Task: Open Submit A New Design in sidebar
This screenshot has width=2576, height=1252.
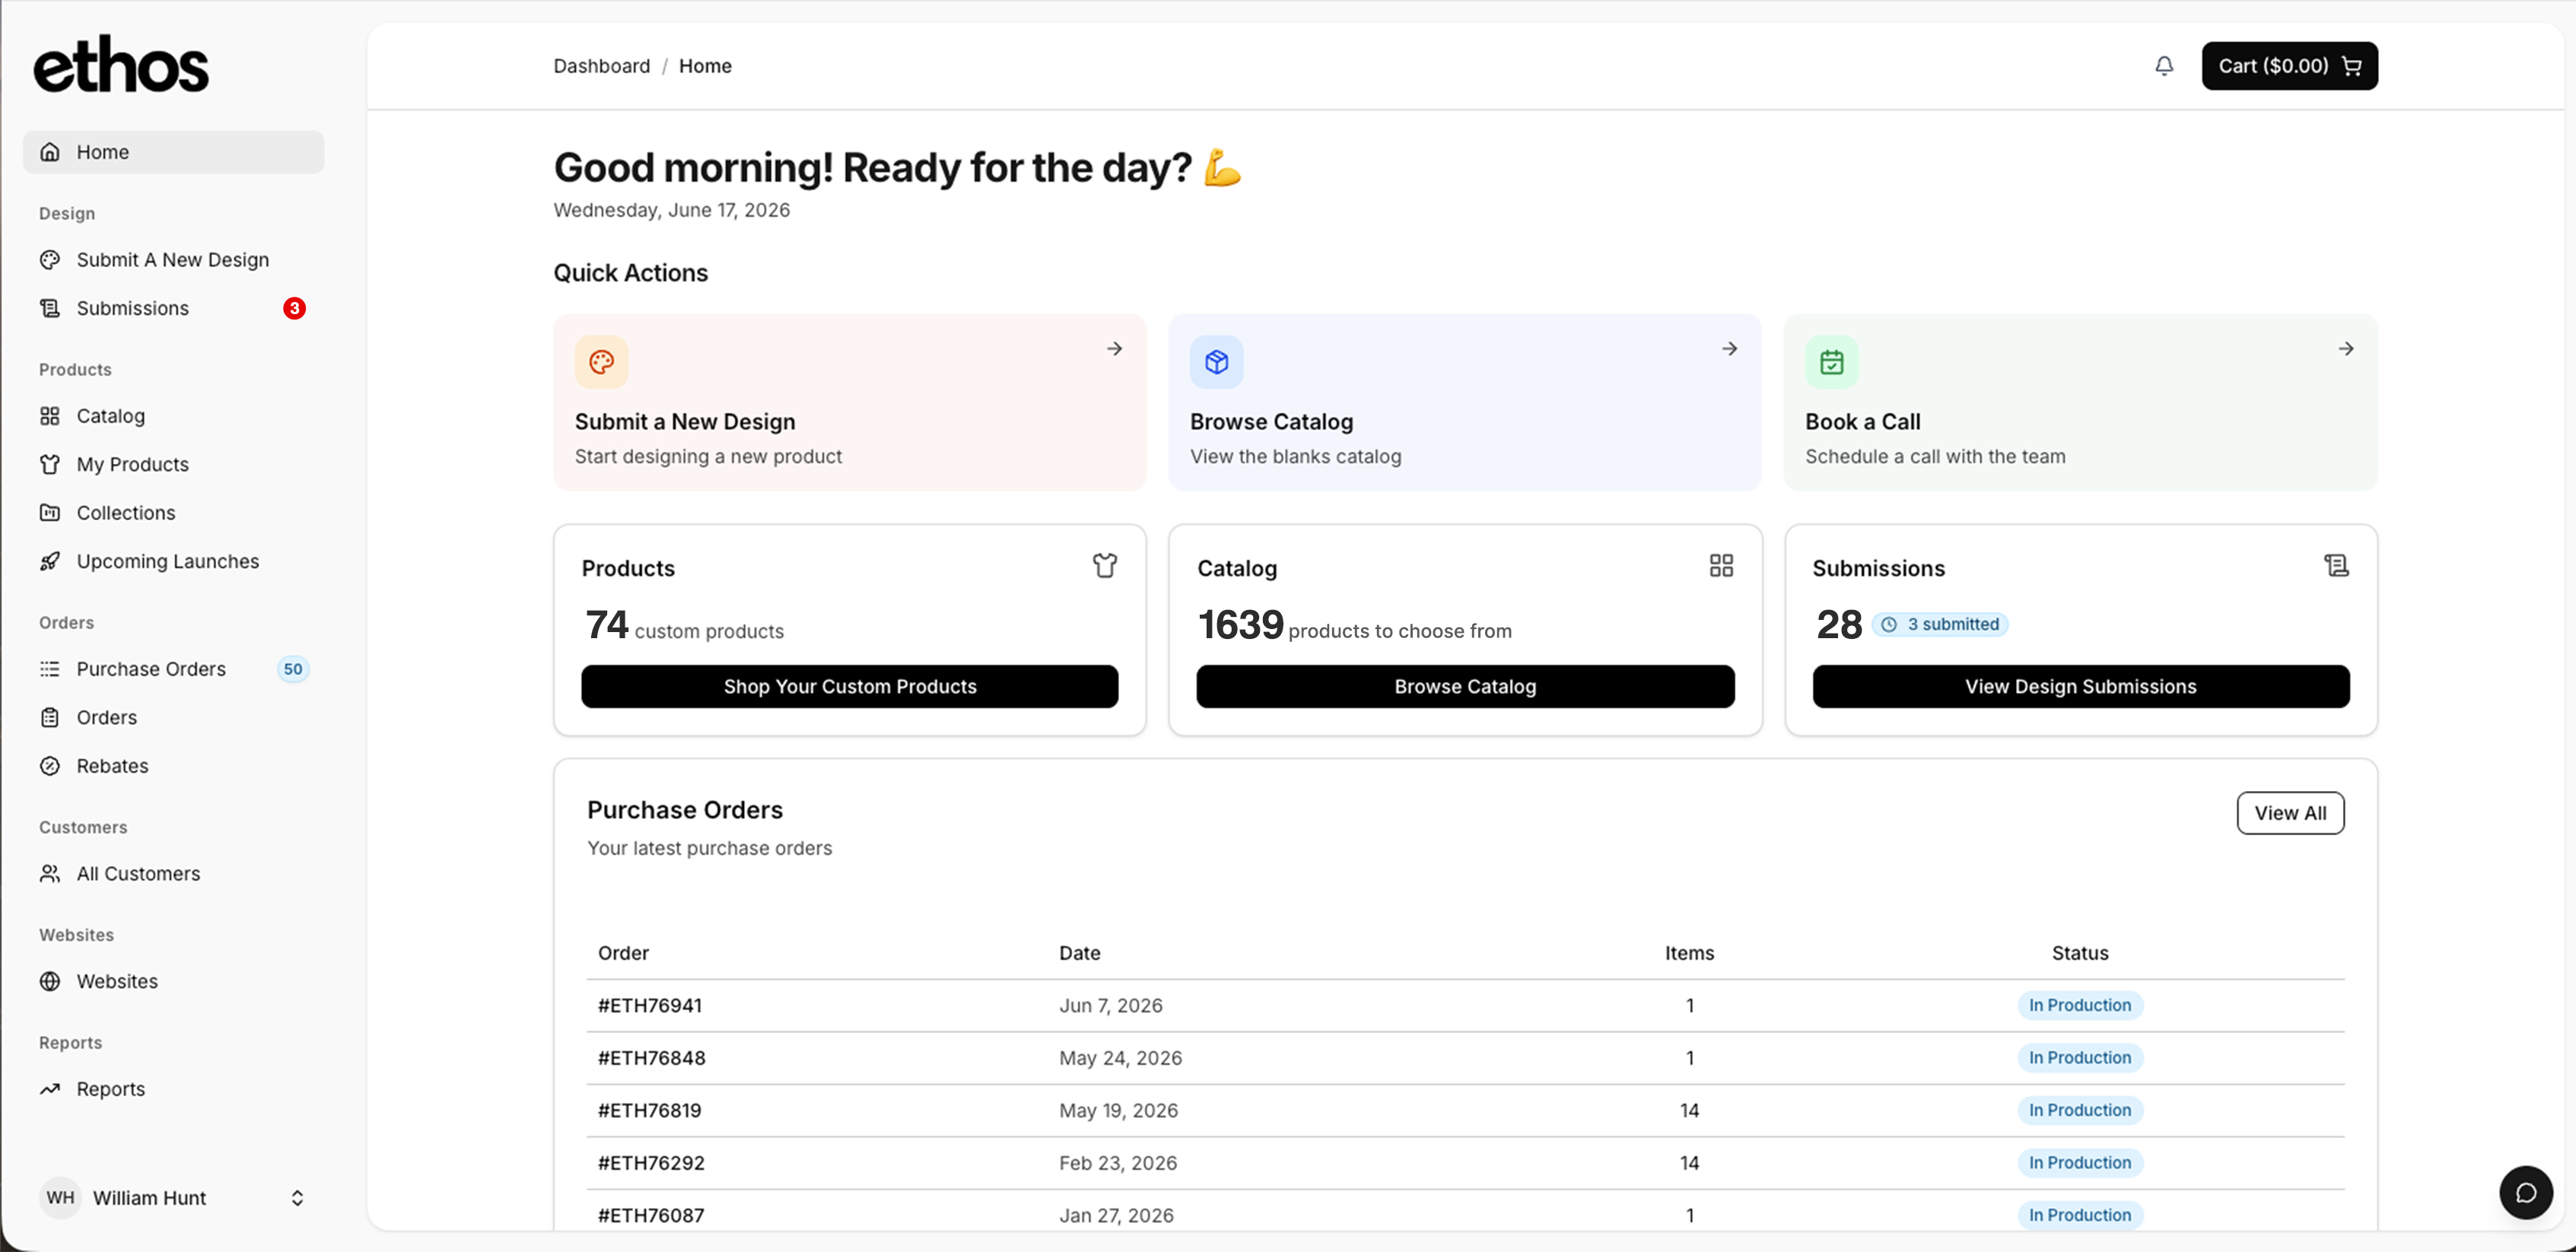Action: tap(173, 260)
